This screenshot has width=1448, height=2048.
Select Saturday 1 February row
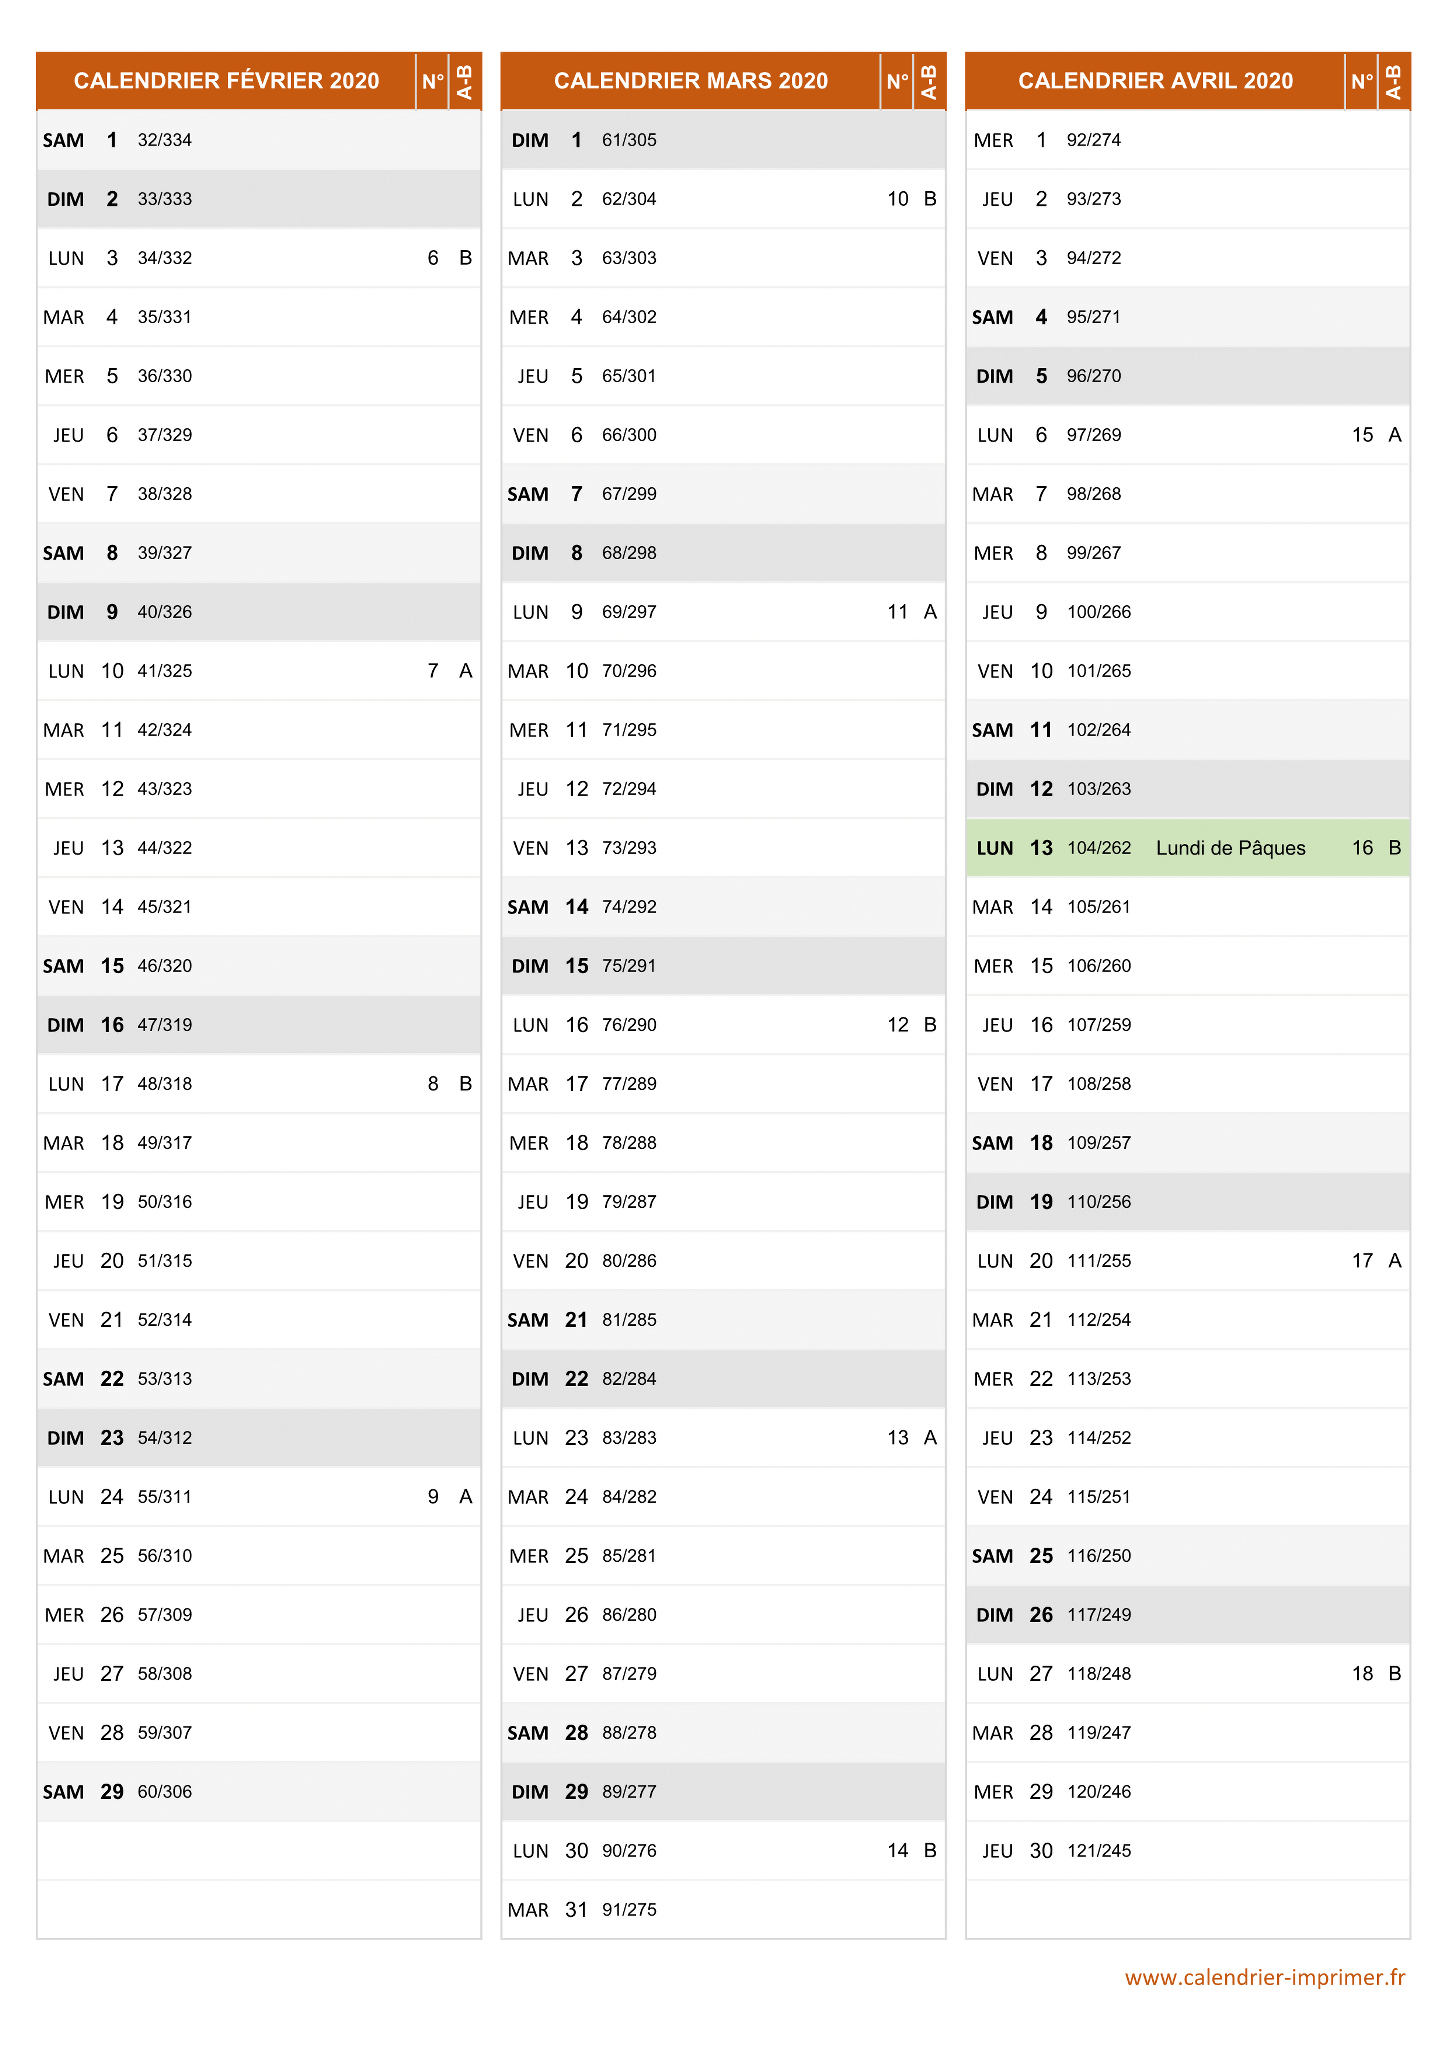pyautogui.click(x=259, y=140)
